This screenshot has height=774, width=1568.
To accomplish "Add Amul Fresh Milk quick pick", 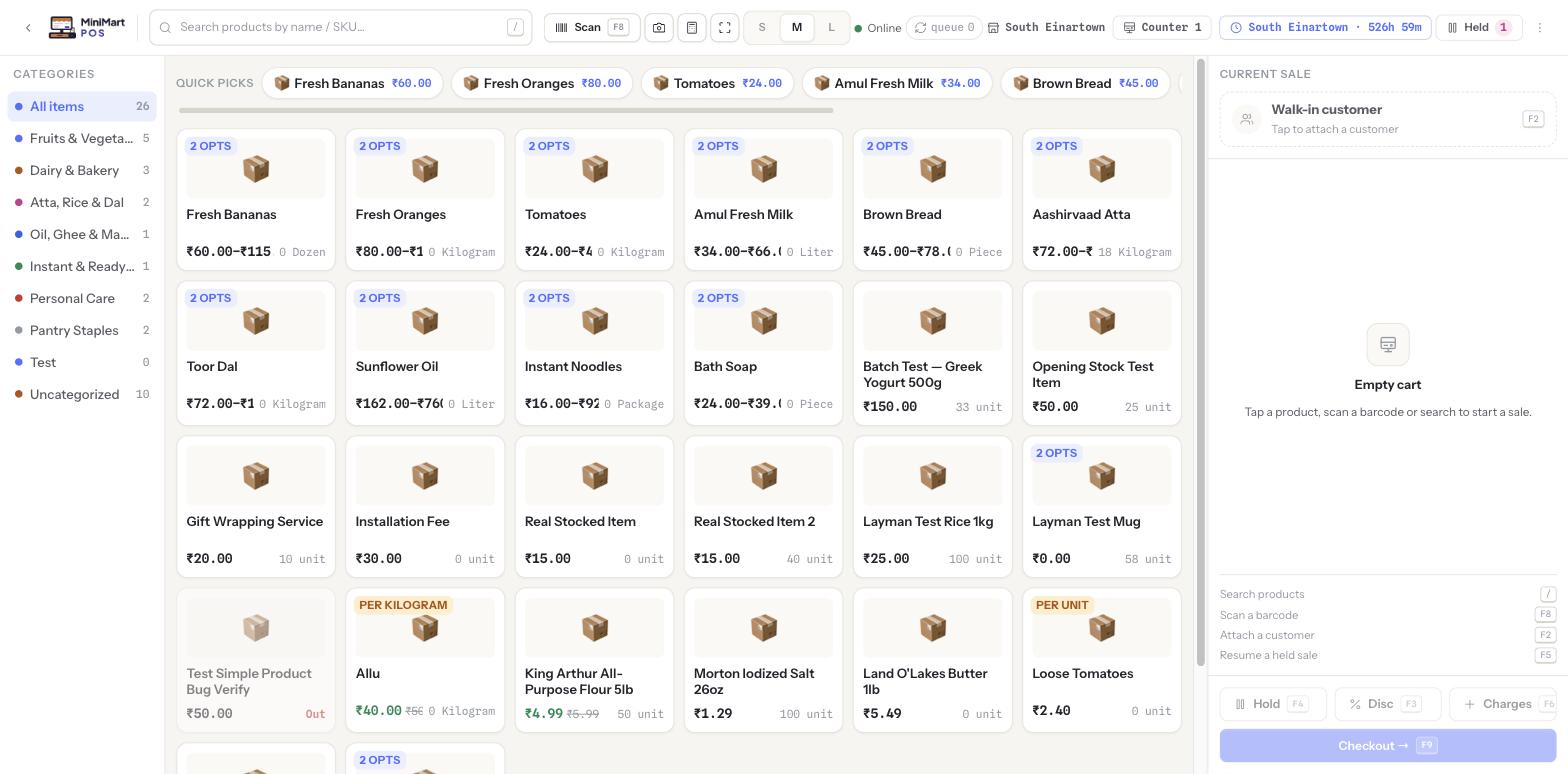I will point(897,83).
